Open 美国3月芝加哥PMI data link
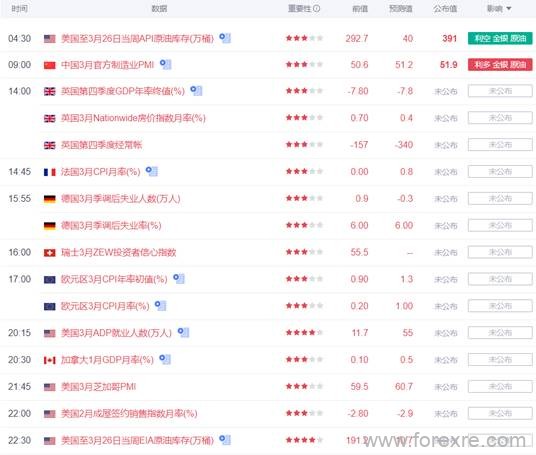This screenshot has width=536, height=455. click(x=98, y=387)
